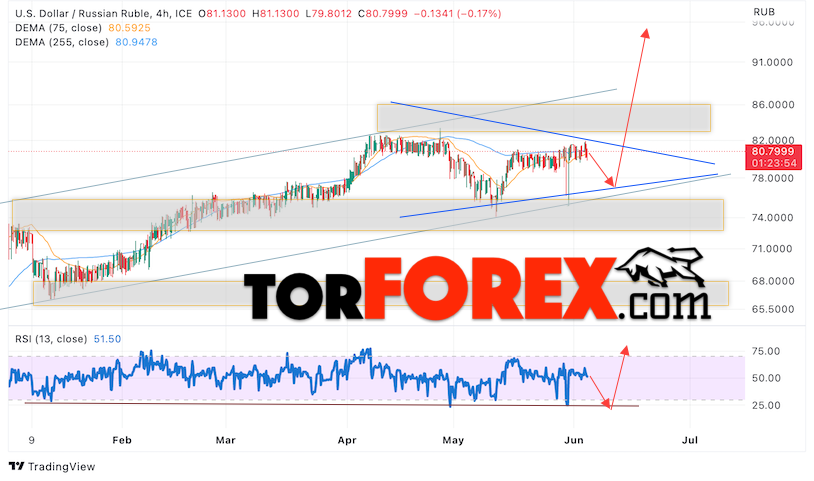Click the May date on time axis
The width and height of the screenshot is (814, 481).
tap(453, 440)
